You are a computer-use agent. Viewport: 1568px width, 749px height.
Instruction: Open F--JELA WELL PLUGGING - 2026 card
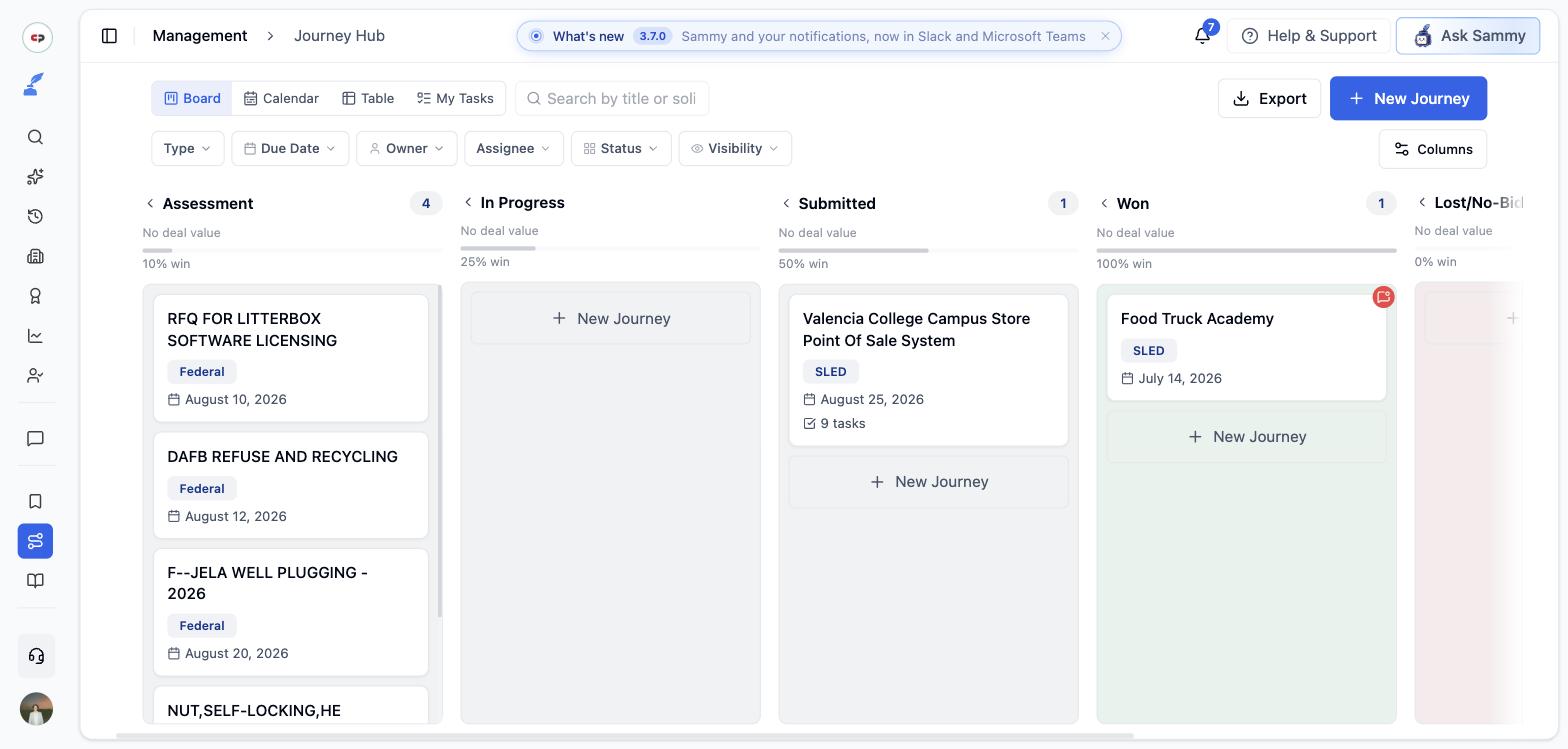point(291,612)
